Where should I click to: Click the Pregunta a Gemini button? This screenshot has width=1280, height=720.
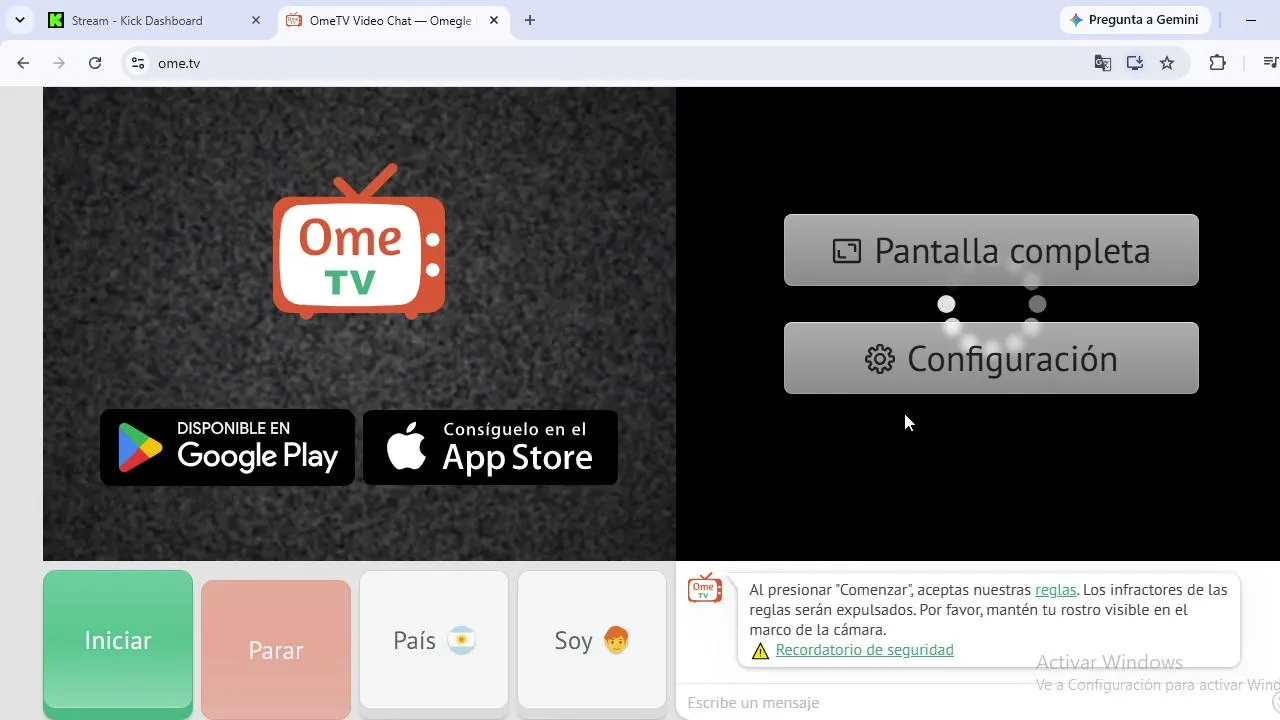click(x=1135, y=20)
